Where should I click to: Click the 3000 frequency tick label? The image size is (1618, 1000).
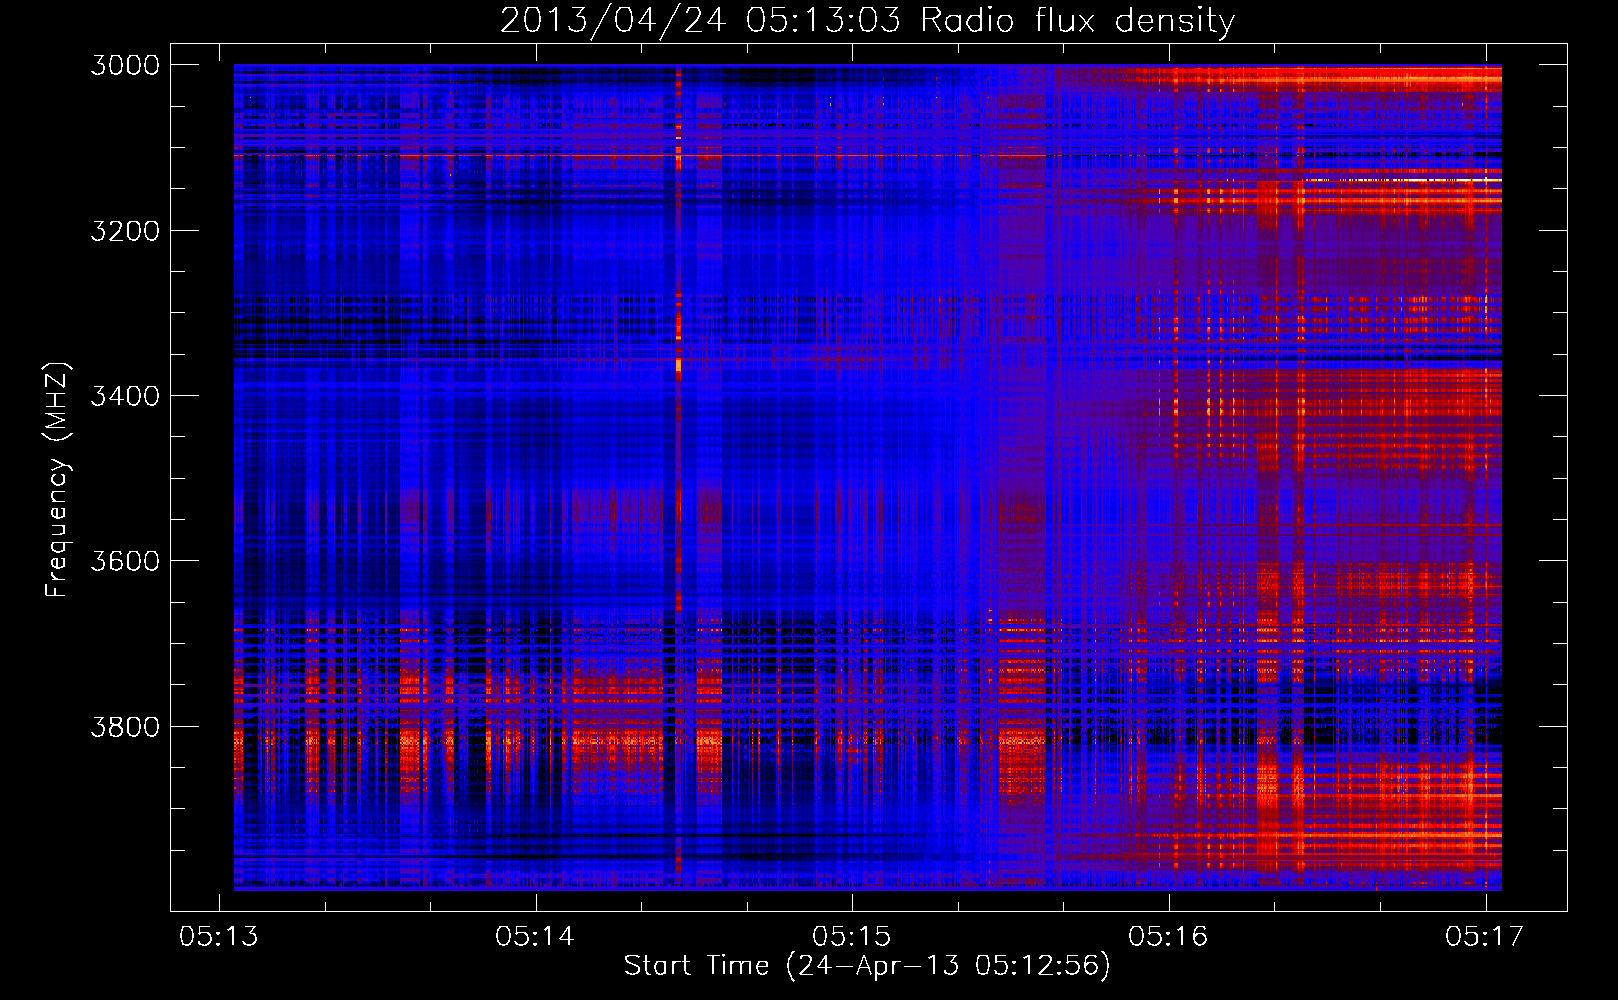(125, 65)
